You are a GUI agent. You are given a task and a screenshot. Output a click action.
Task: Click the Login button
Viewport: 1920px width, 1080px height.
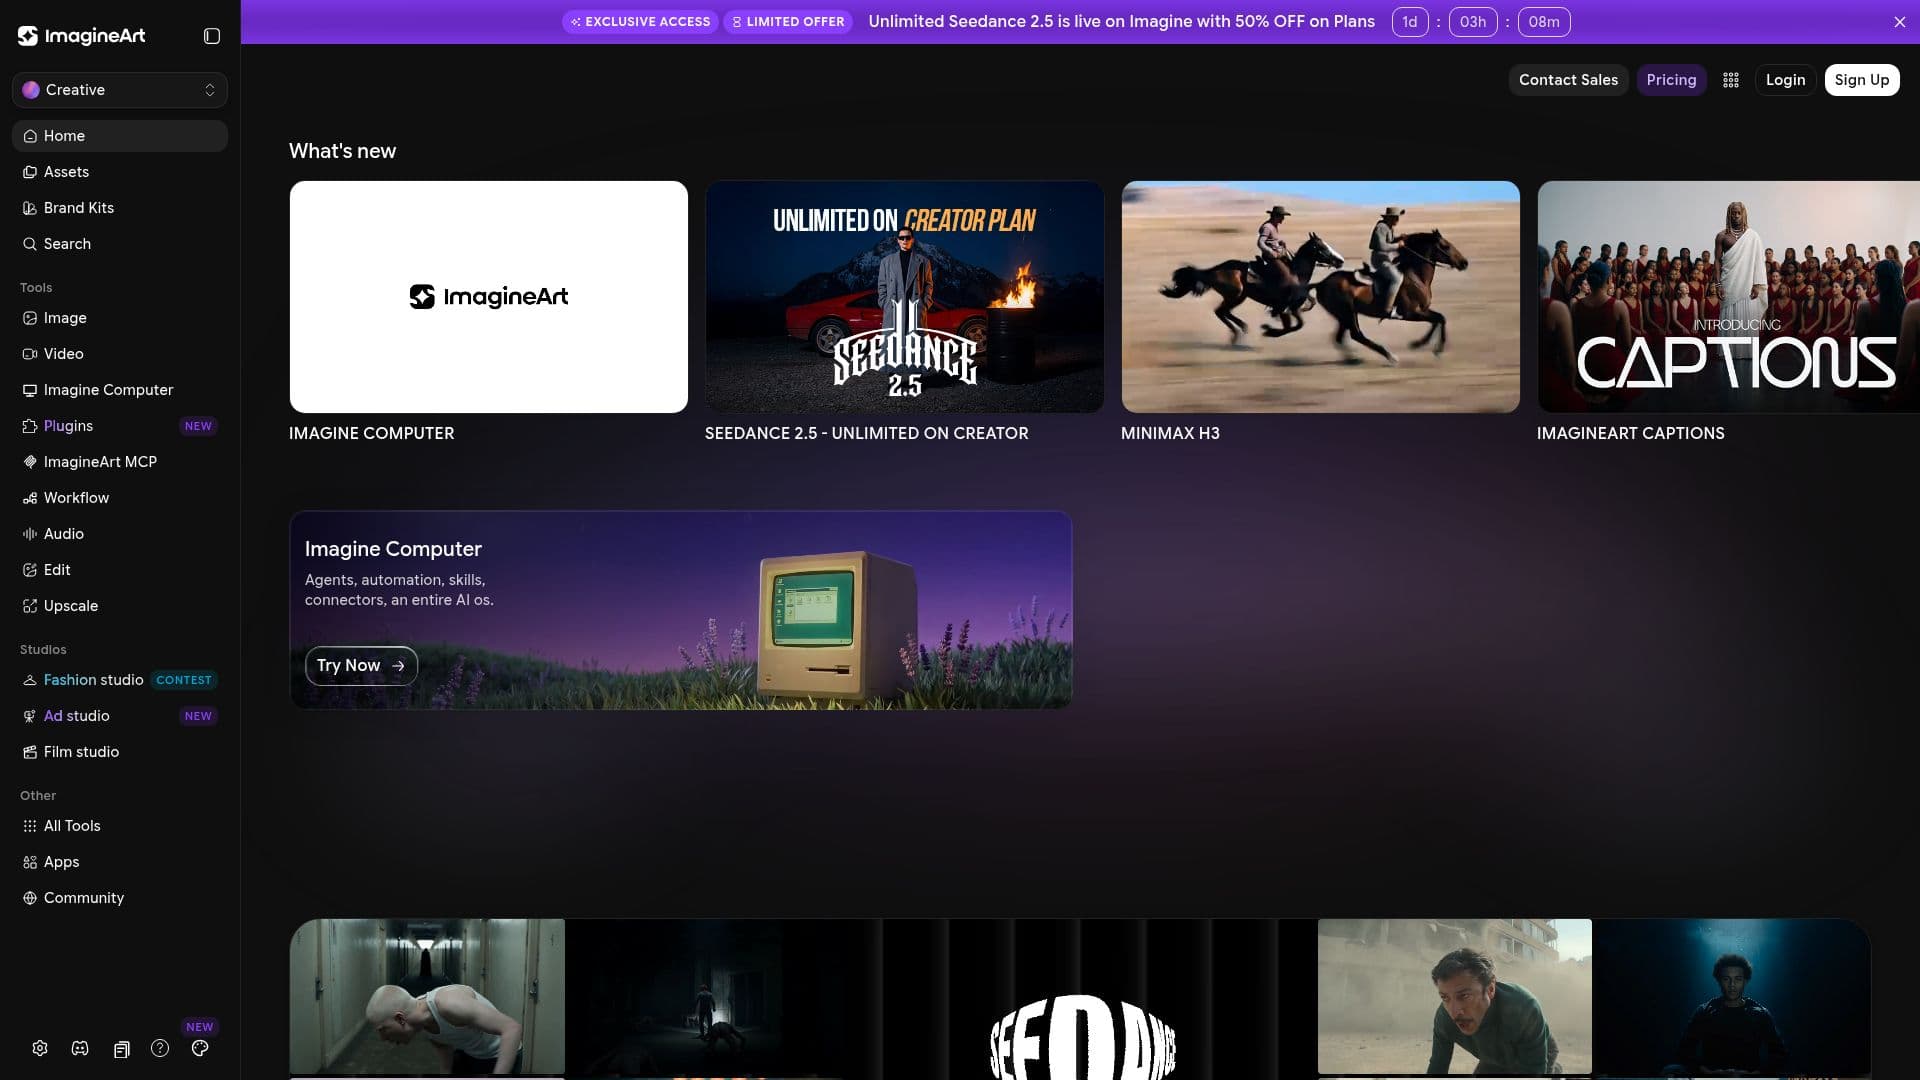pos(1785,80)
